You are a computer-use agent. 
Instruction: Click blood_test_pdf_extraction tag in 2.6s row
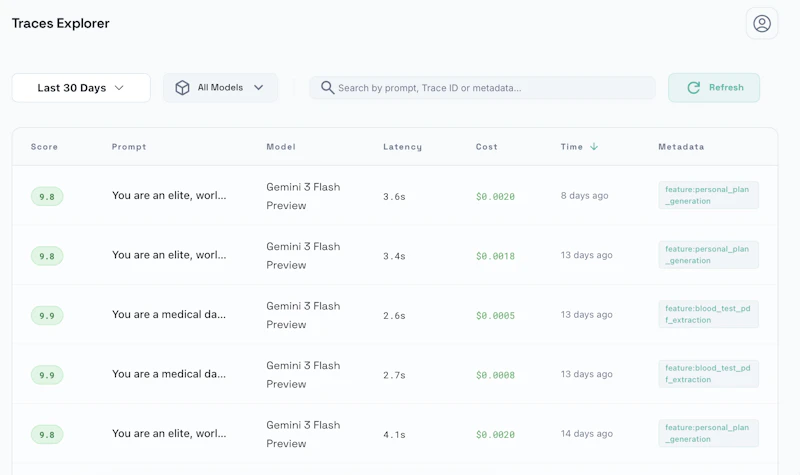tap(708, 314)
